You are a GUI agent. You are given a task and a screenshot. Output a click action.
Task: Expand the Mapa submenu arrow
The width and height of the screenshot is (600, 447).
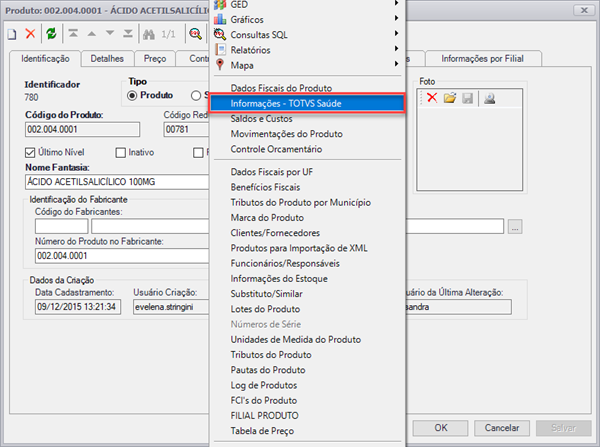[396, 64]
